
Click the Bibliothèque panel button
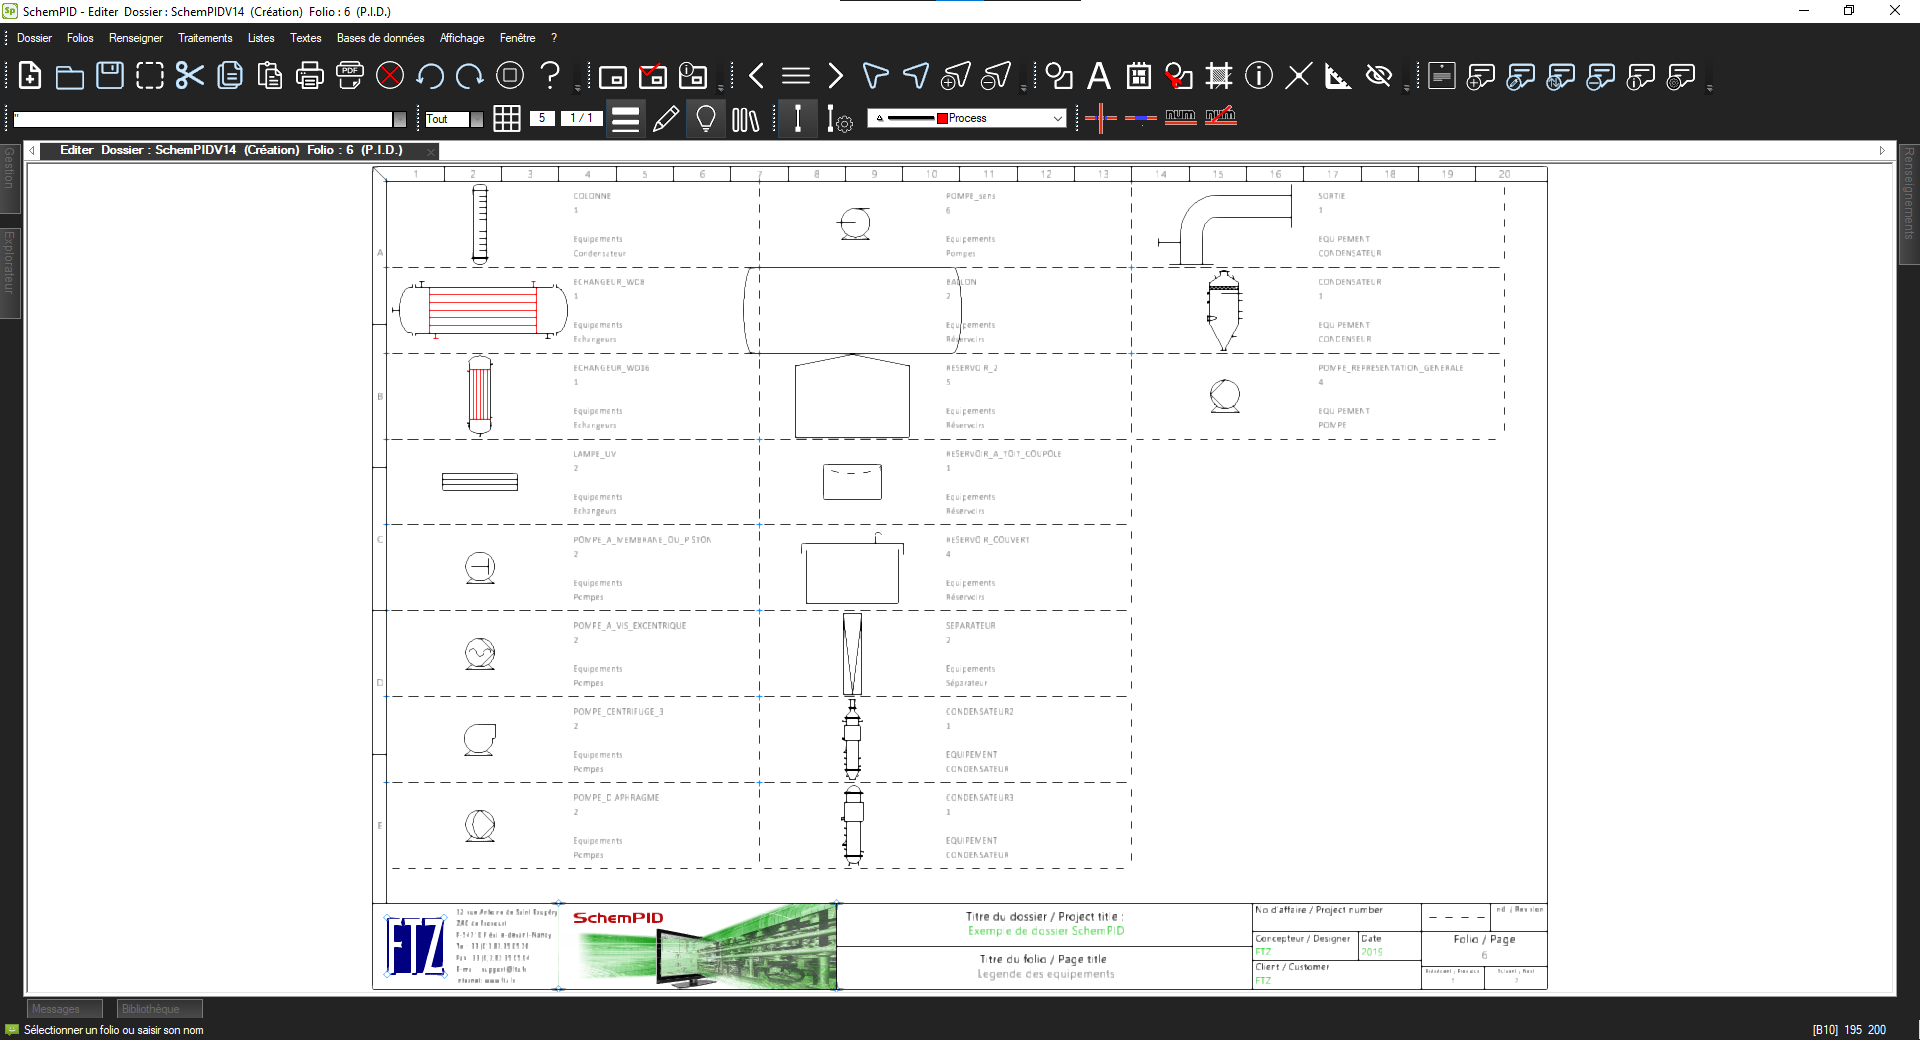(159, 1009)
